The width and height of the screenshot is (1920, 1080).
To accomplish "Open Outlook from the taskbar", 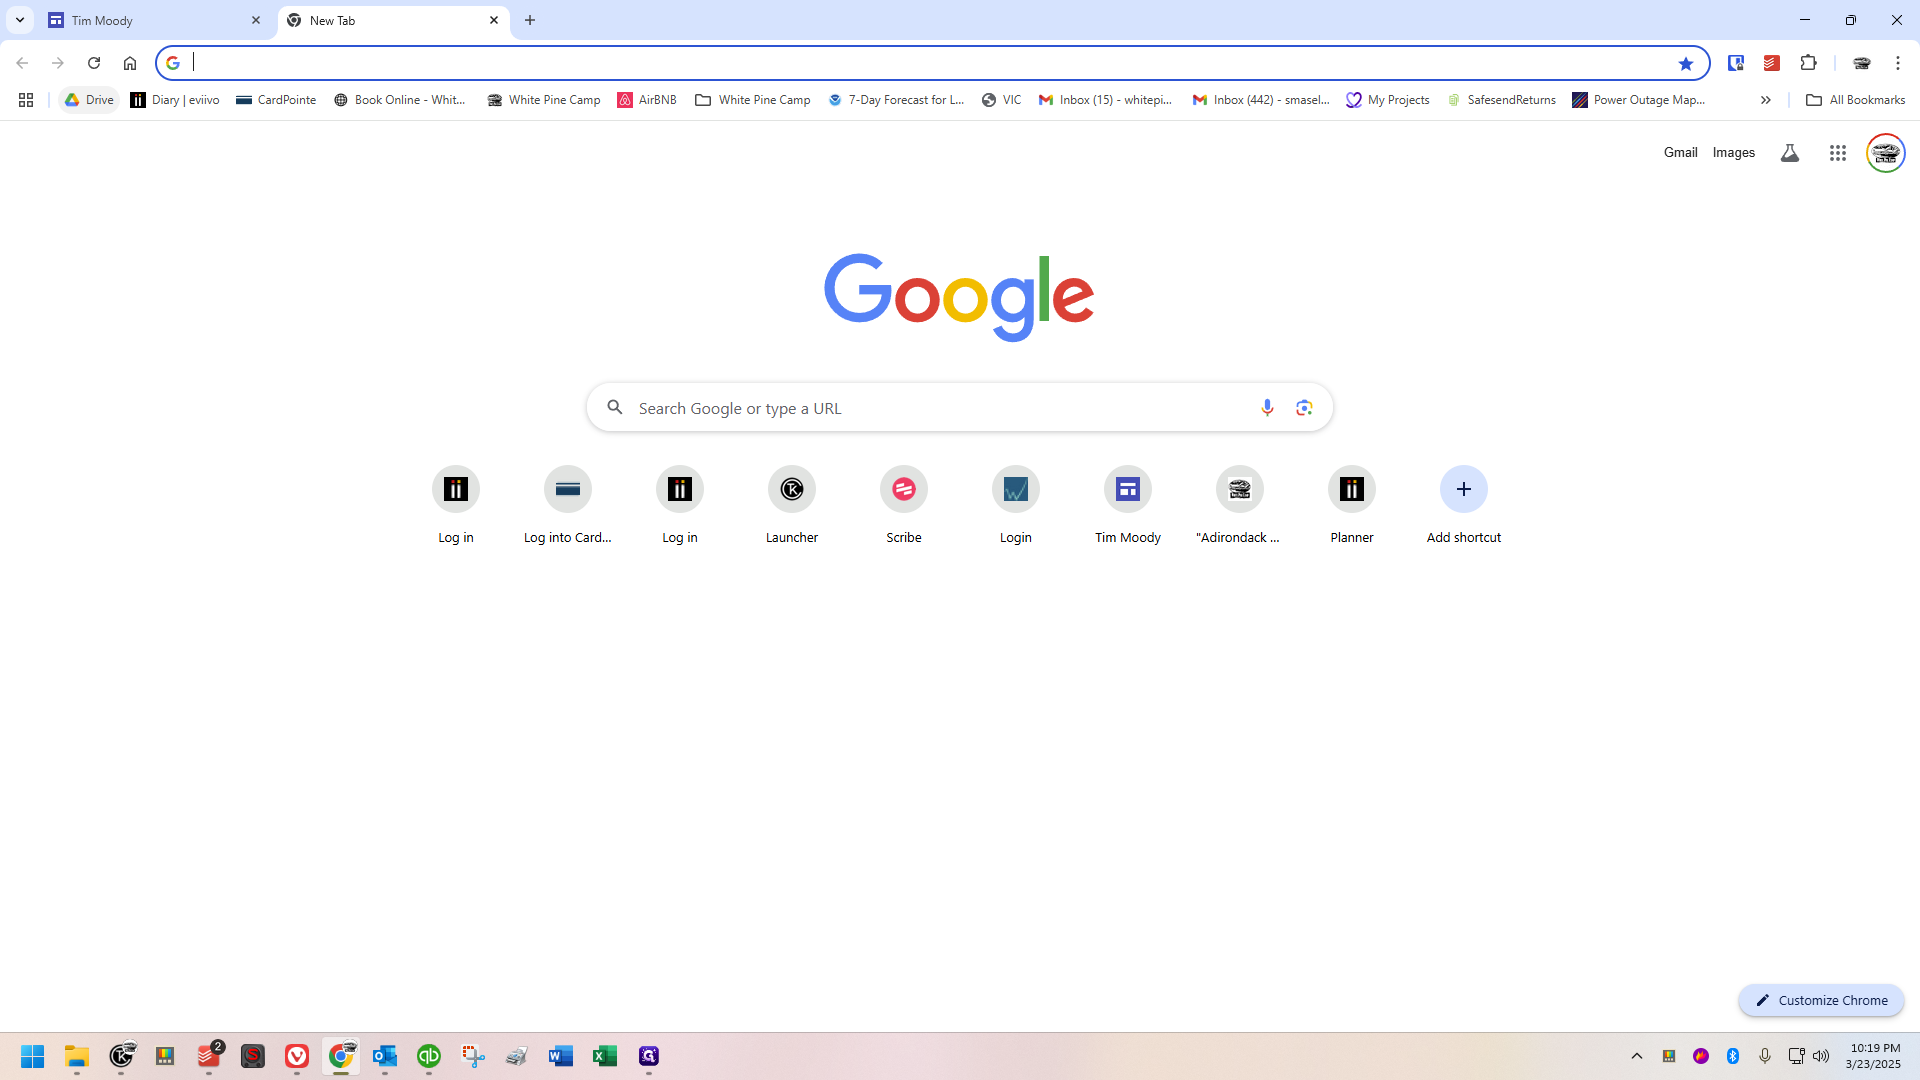I will pyautogui.click(x=385, y=1056).
